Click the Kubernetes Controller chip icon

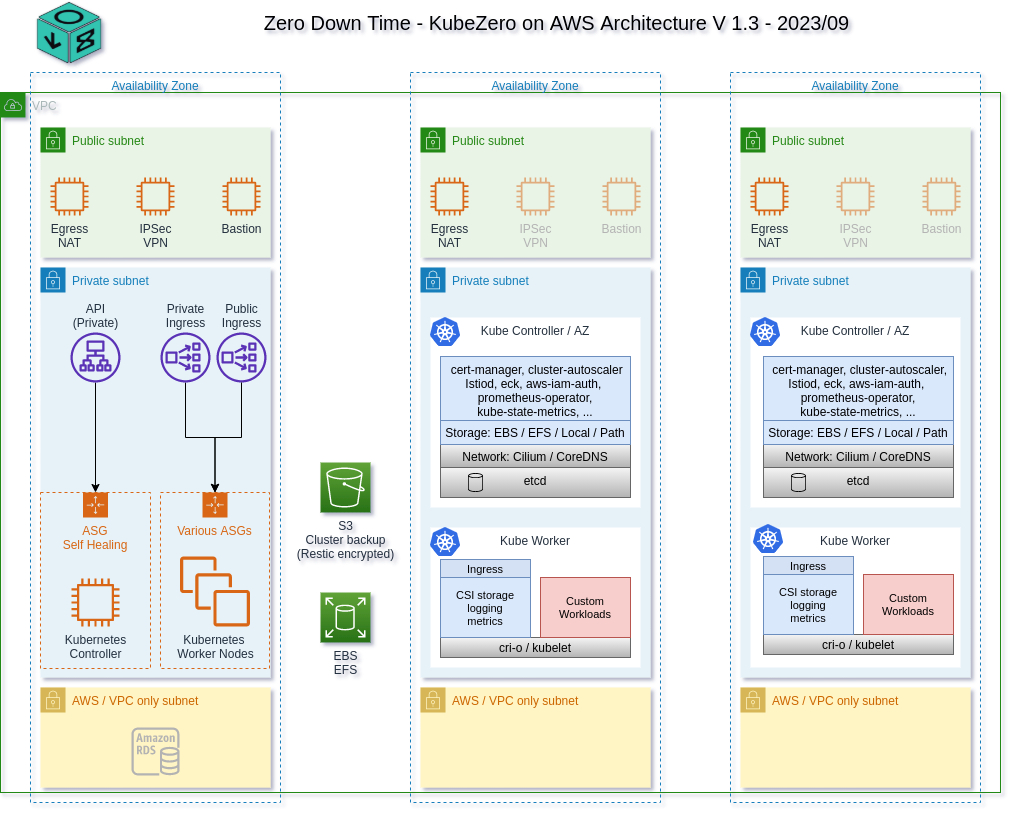click(96, 602)
